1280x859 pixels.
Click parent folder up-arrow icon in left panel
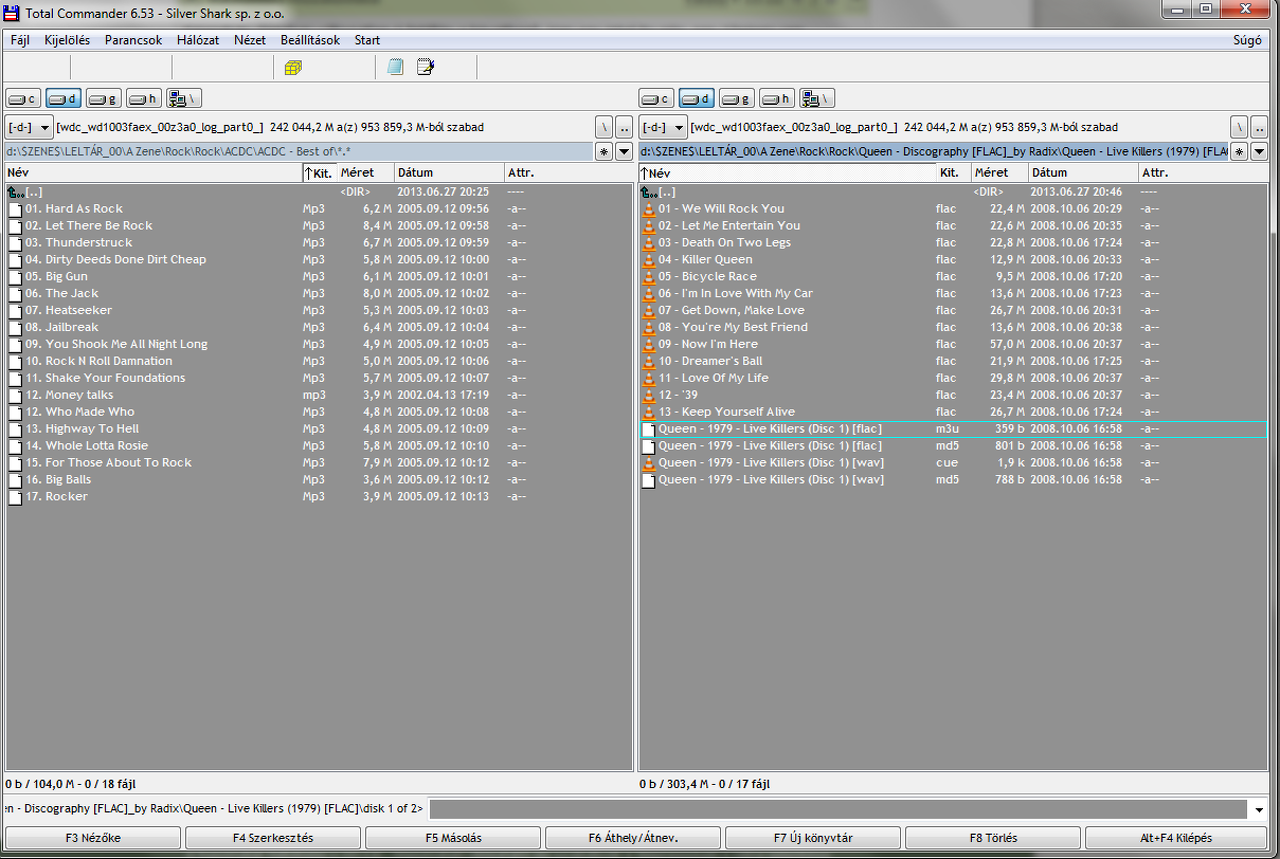15,192
